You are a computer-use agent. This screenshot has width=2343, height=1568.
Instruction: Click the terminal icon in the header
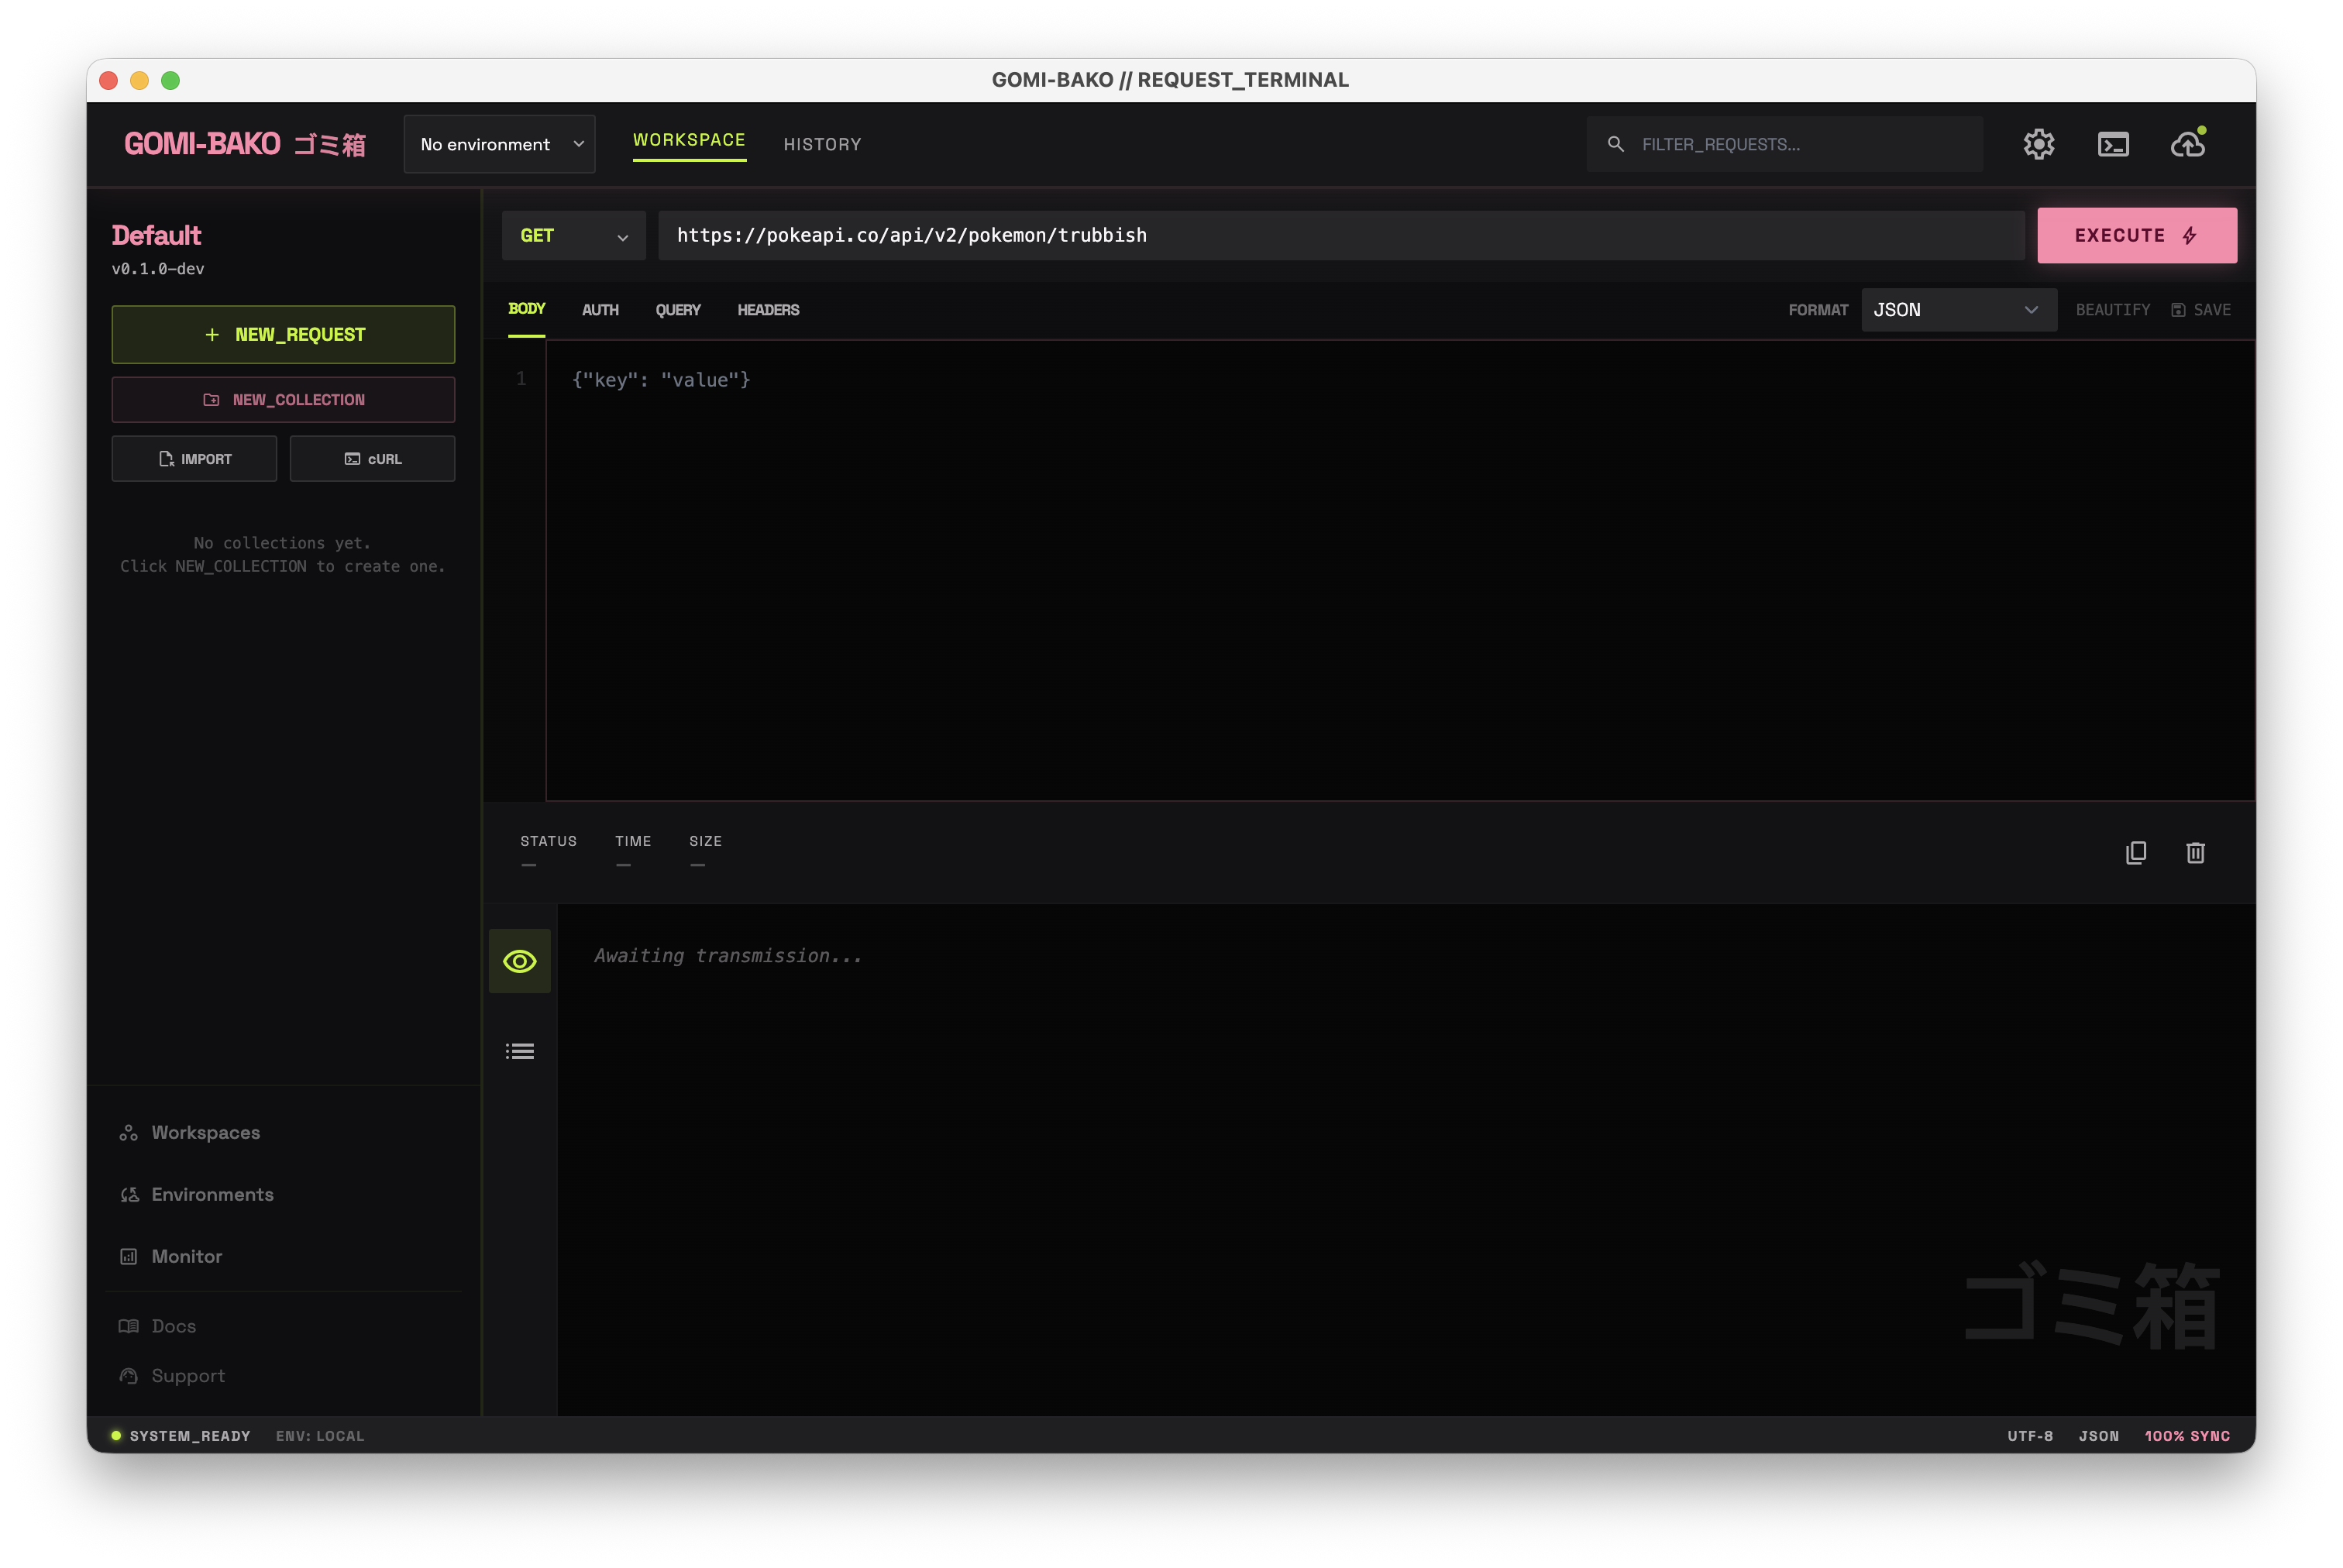click(x=2113, y=143)
